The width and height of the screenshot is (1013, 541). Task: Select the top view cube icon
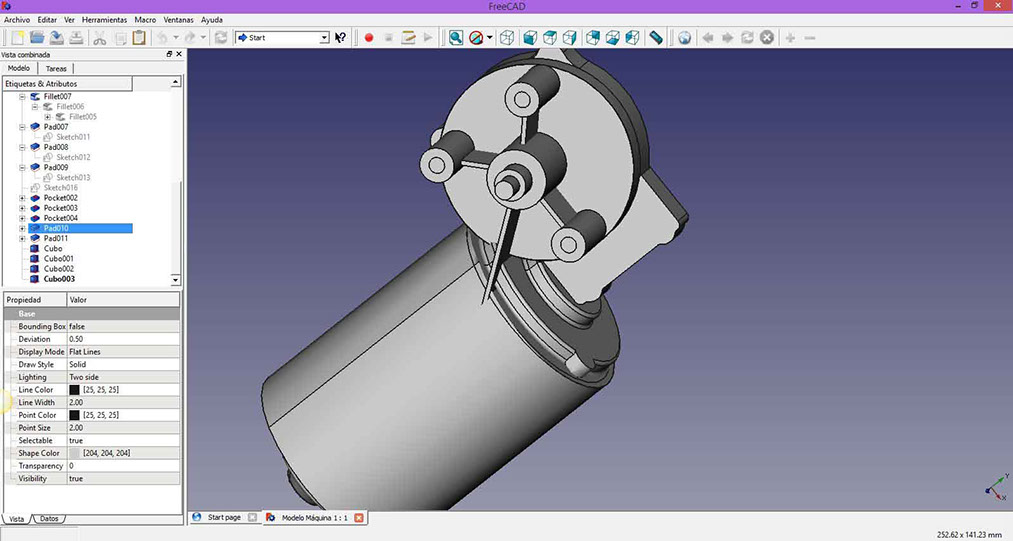point(550,37)
